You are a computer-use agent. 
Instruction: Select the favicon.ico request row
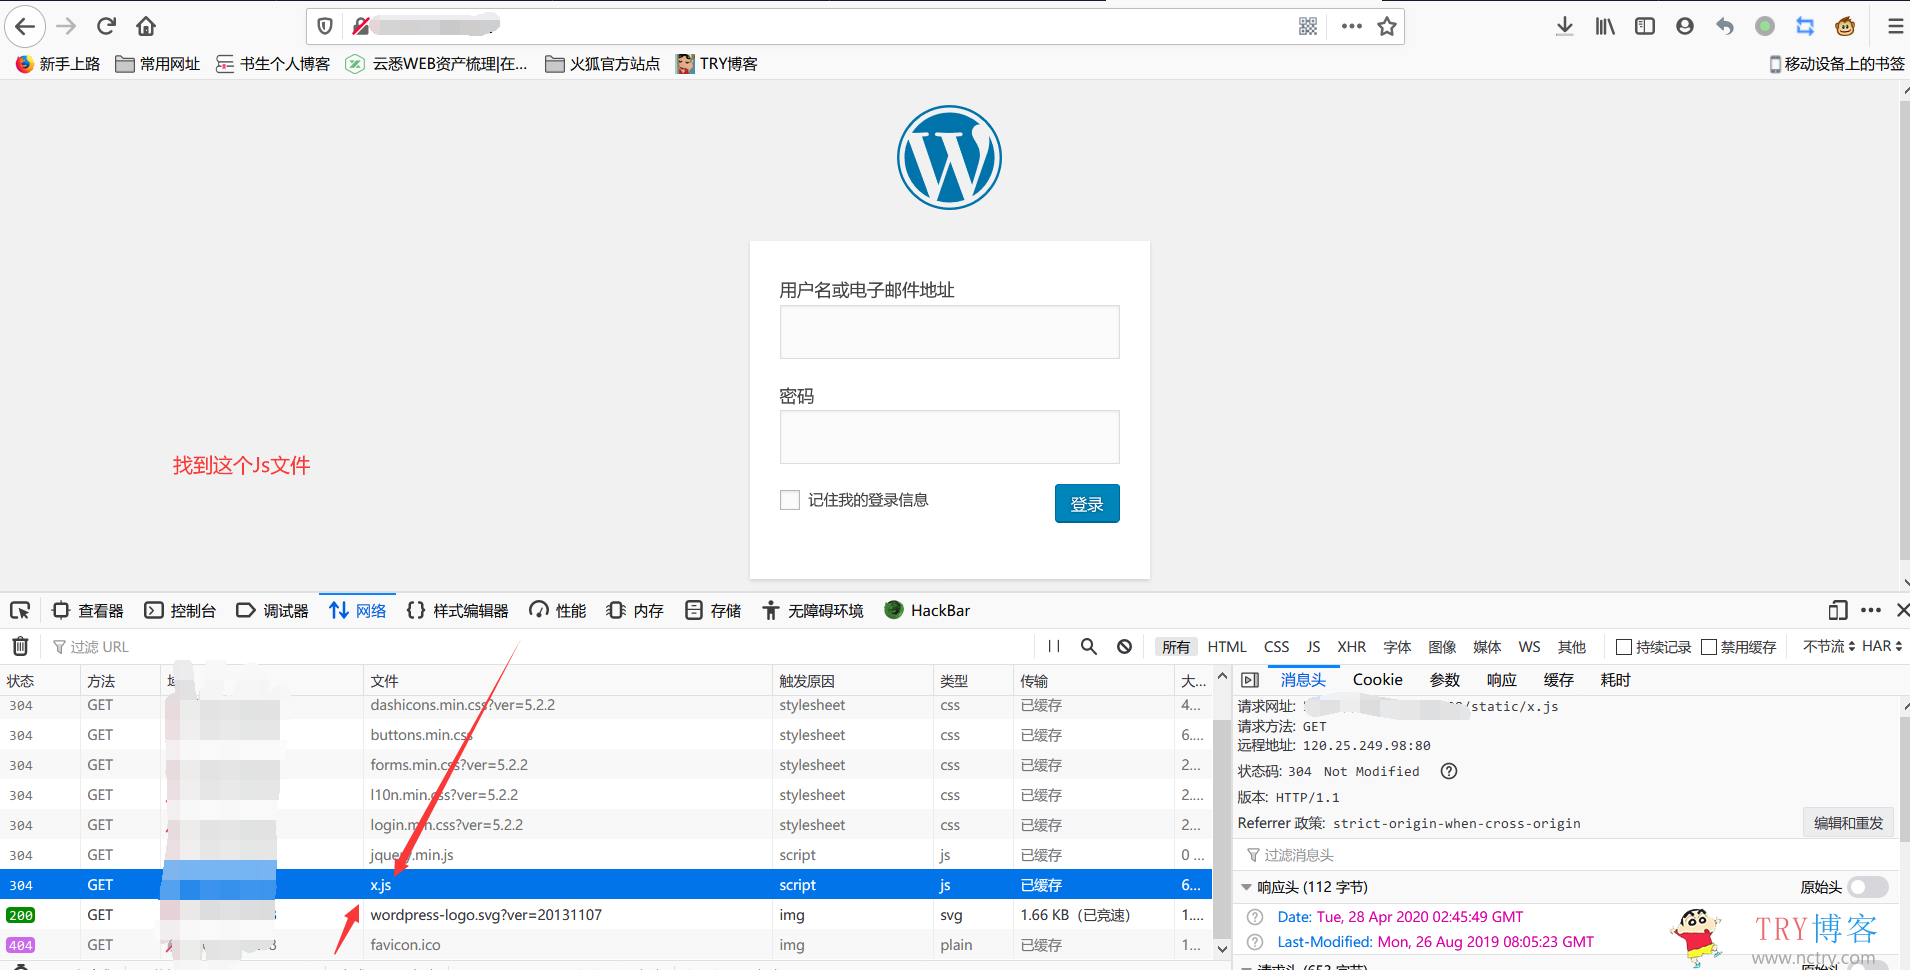(606, 945)
